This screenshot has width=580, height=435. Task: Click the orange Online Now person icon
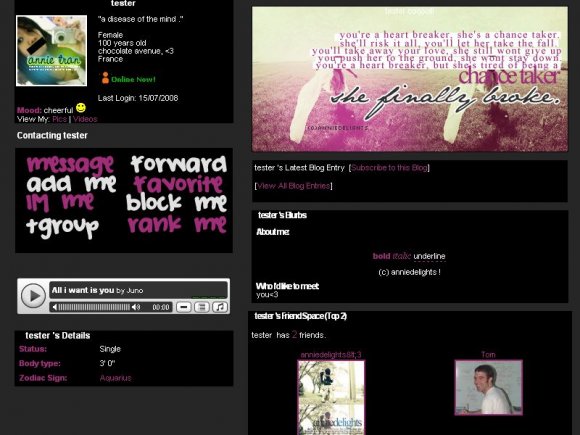point(105,78)
